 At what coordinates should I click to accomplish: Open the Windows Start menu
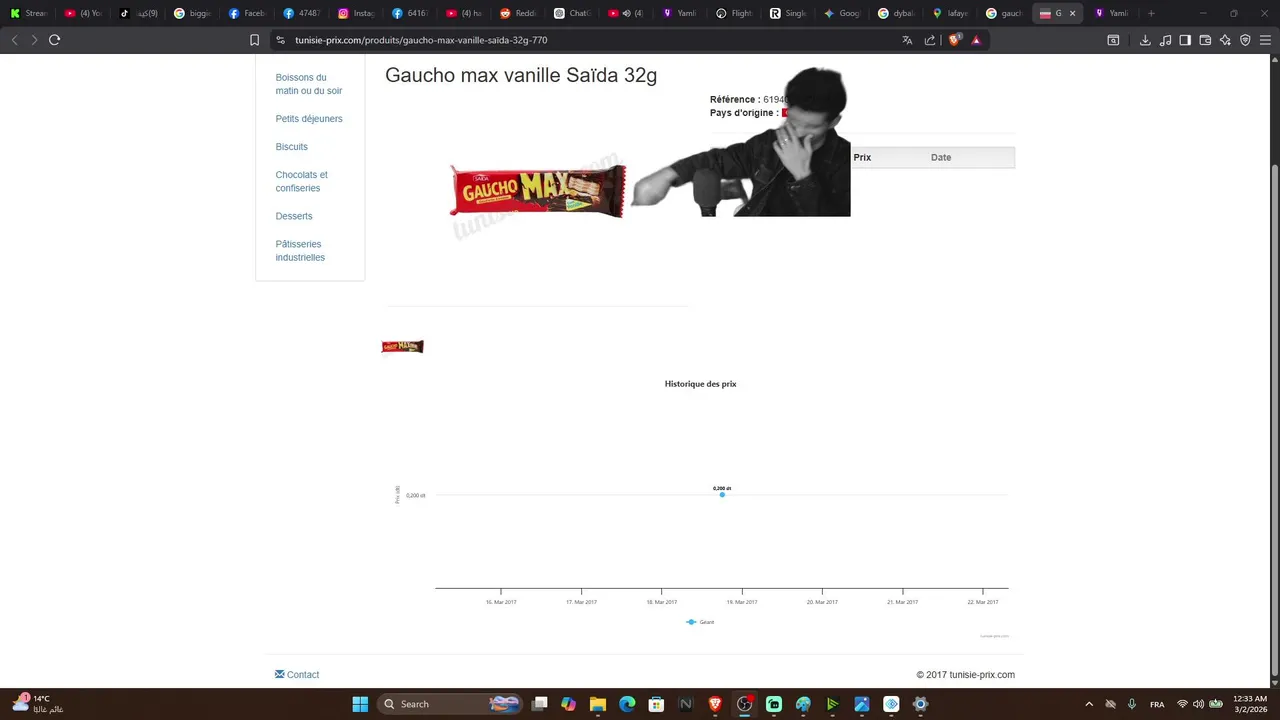pyautogui.click(x=360, y=704)
